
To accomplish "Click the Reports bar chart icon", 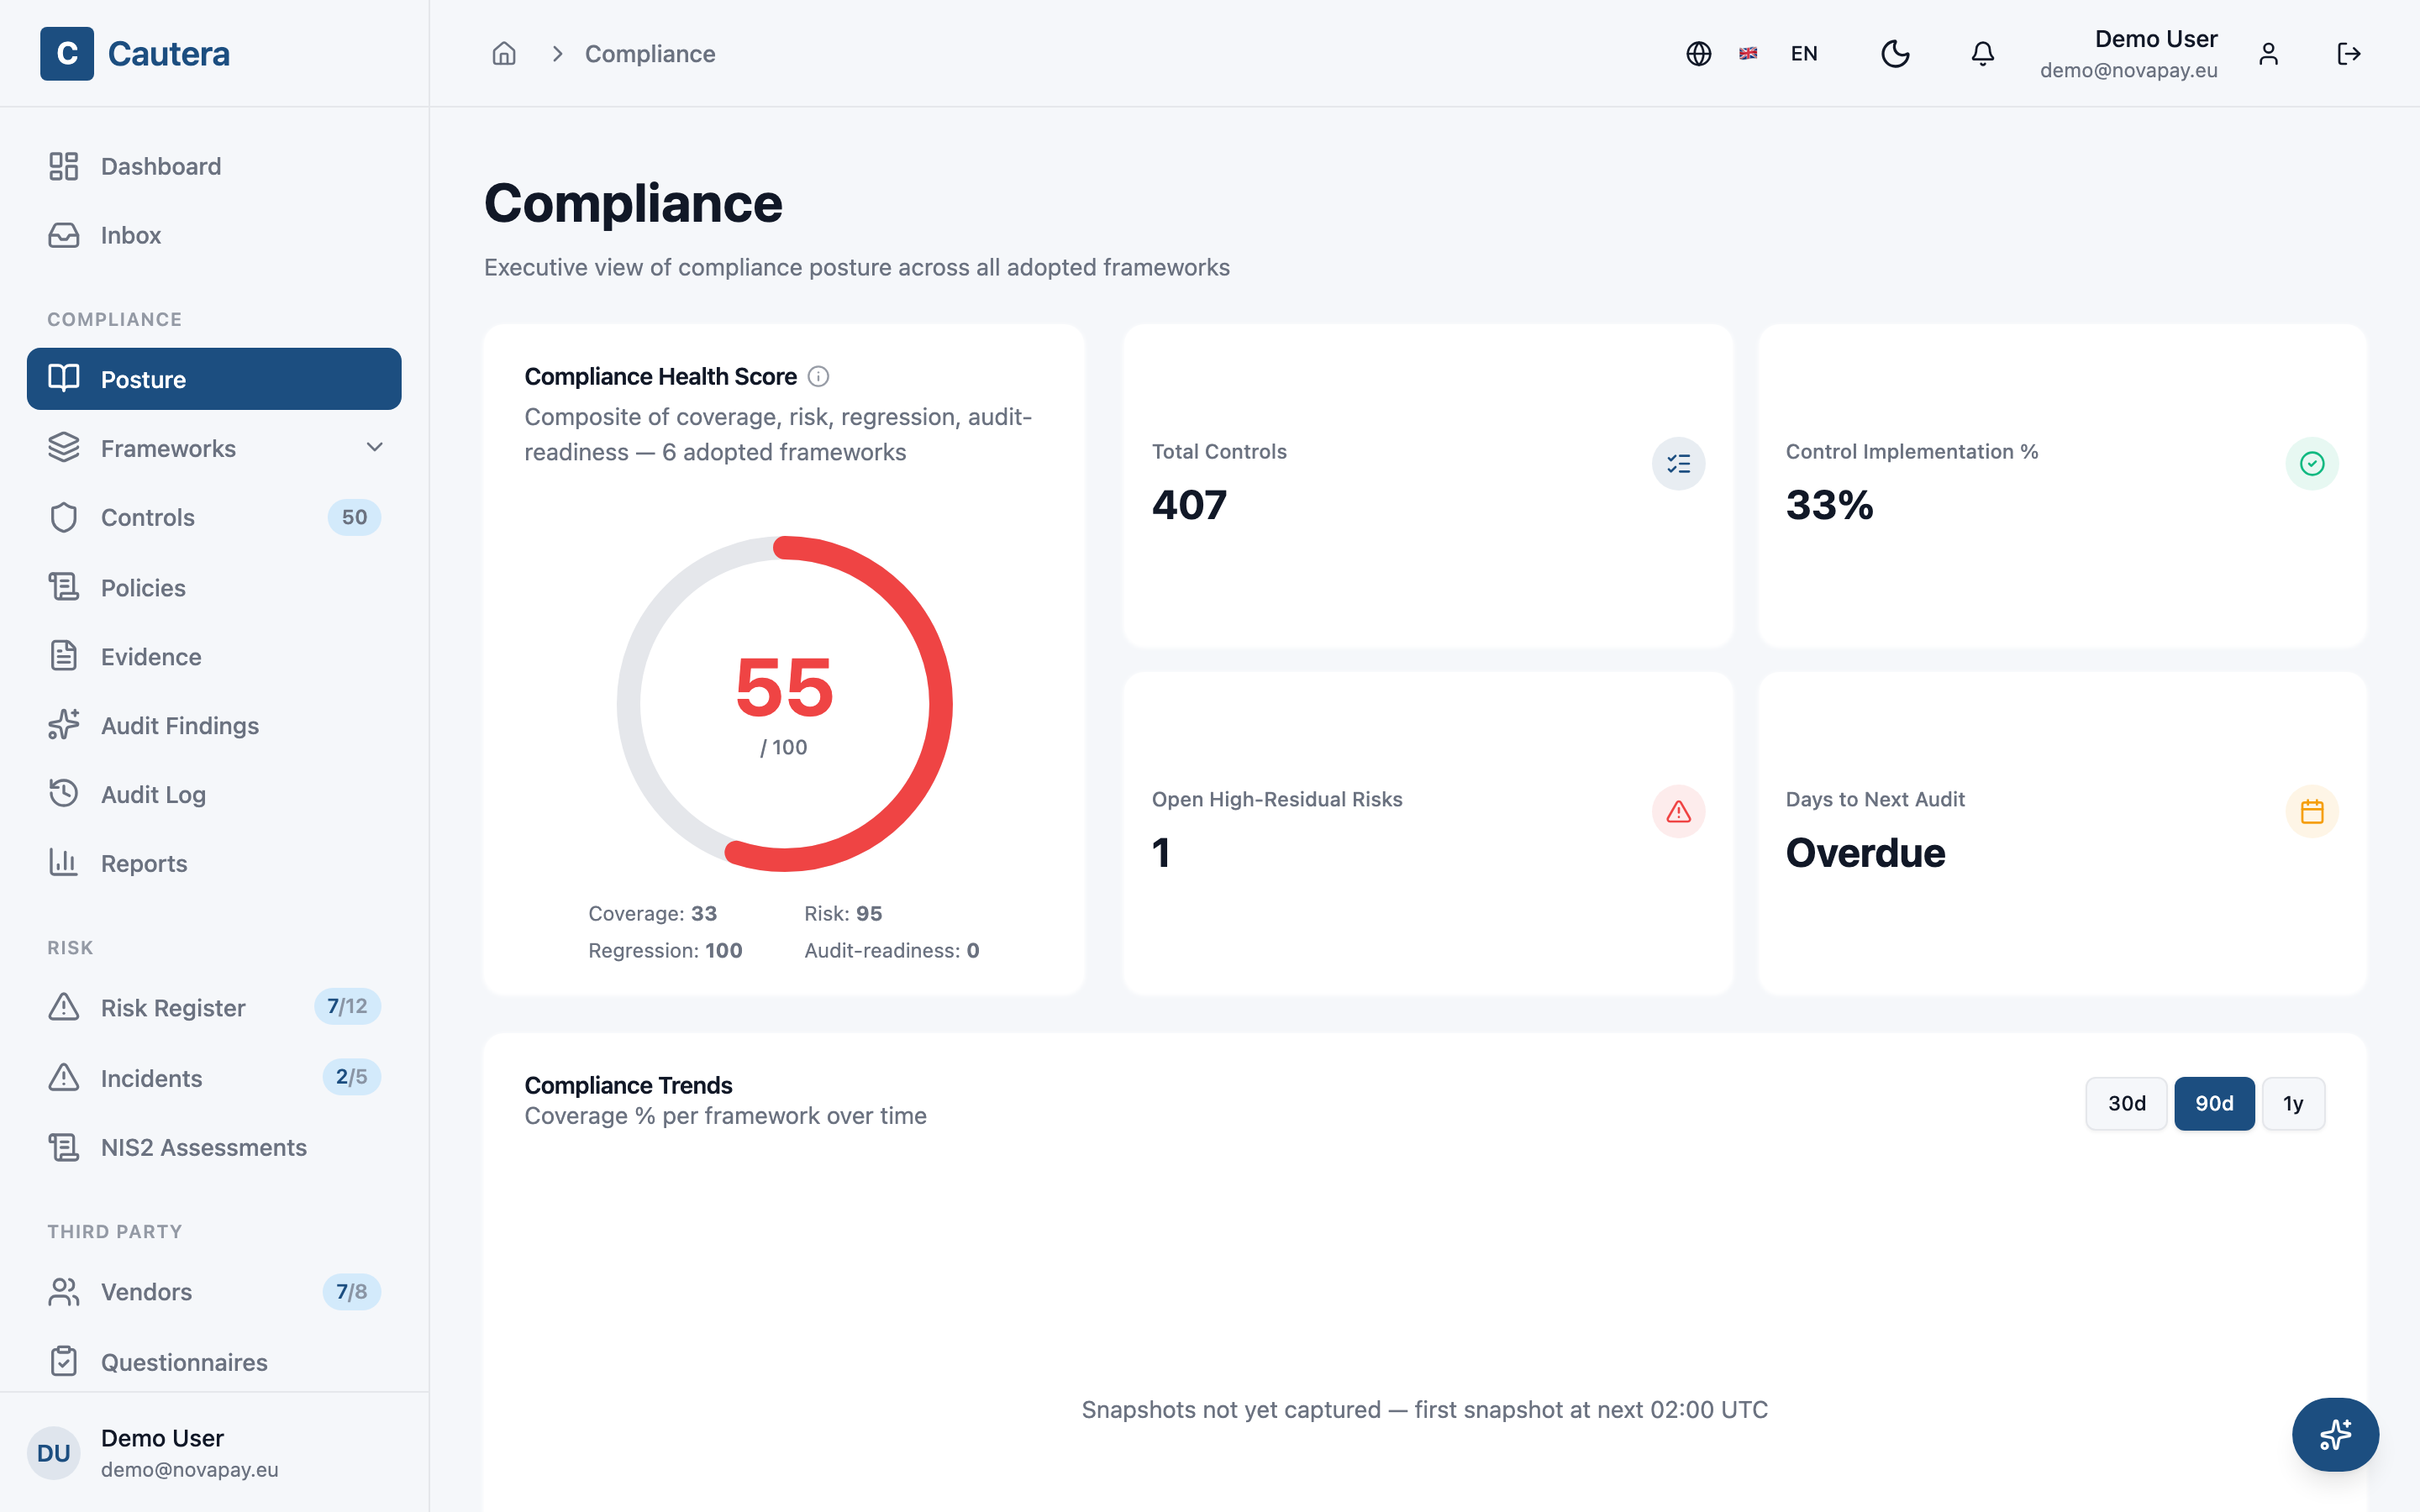I will point(64,863).
